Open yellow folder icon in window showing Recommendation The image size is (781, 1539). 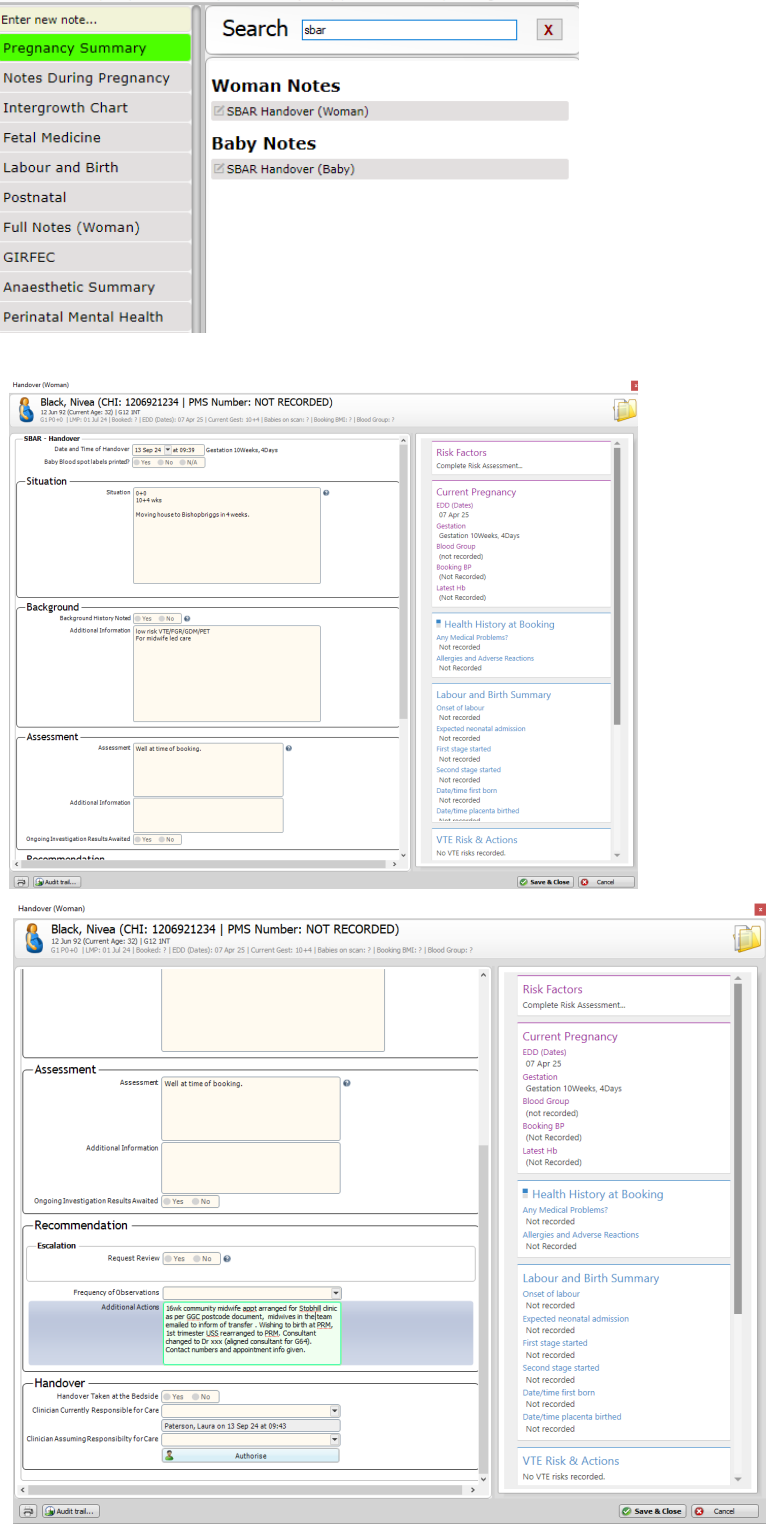tap(747, 938)
